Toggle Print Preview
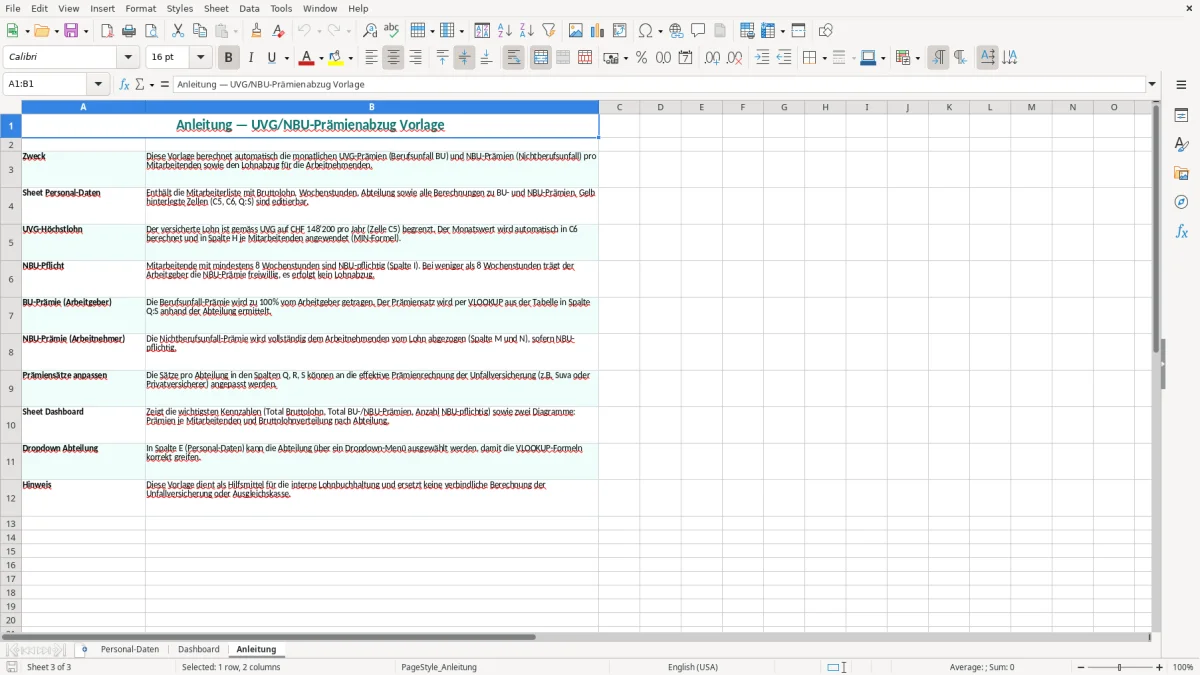 tap(151, 31)
